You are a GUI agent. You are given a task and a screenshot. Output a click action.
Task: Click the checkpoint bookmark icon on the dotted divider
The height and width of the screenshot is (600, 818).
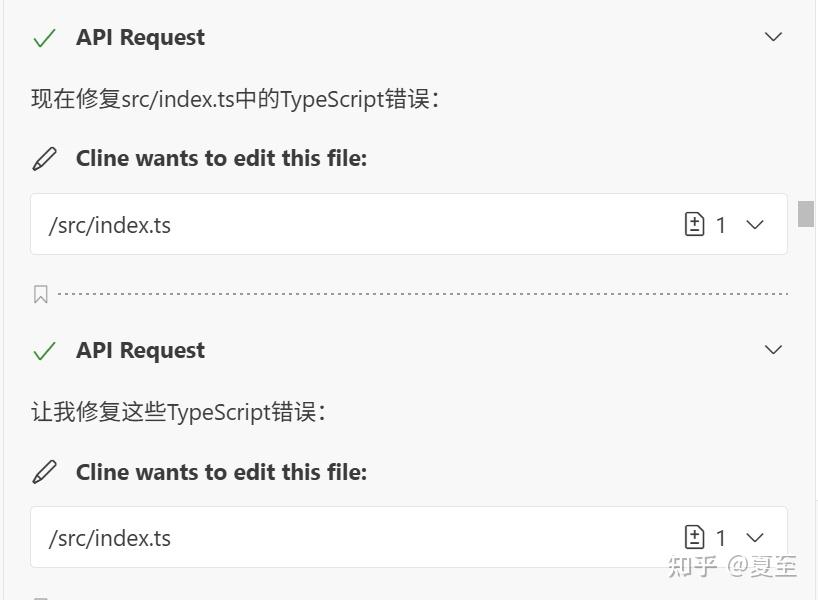pyautogui.click(x=41, y=294)
